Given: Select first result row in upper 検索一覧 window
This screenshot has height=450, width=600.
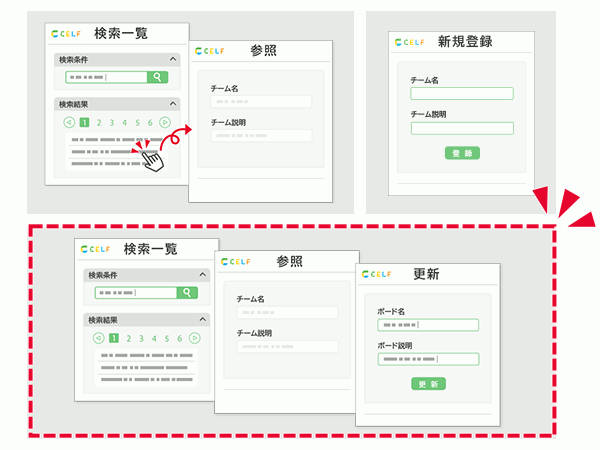Looking at the screenshot, I should [117, 140].
